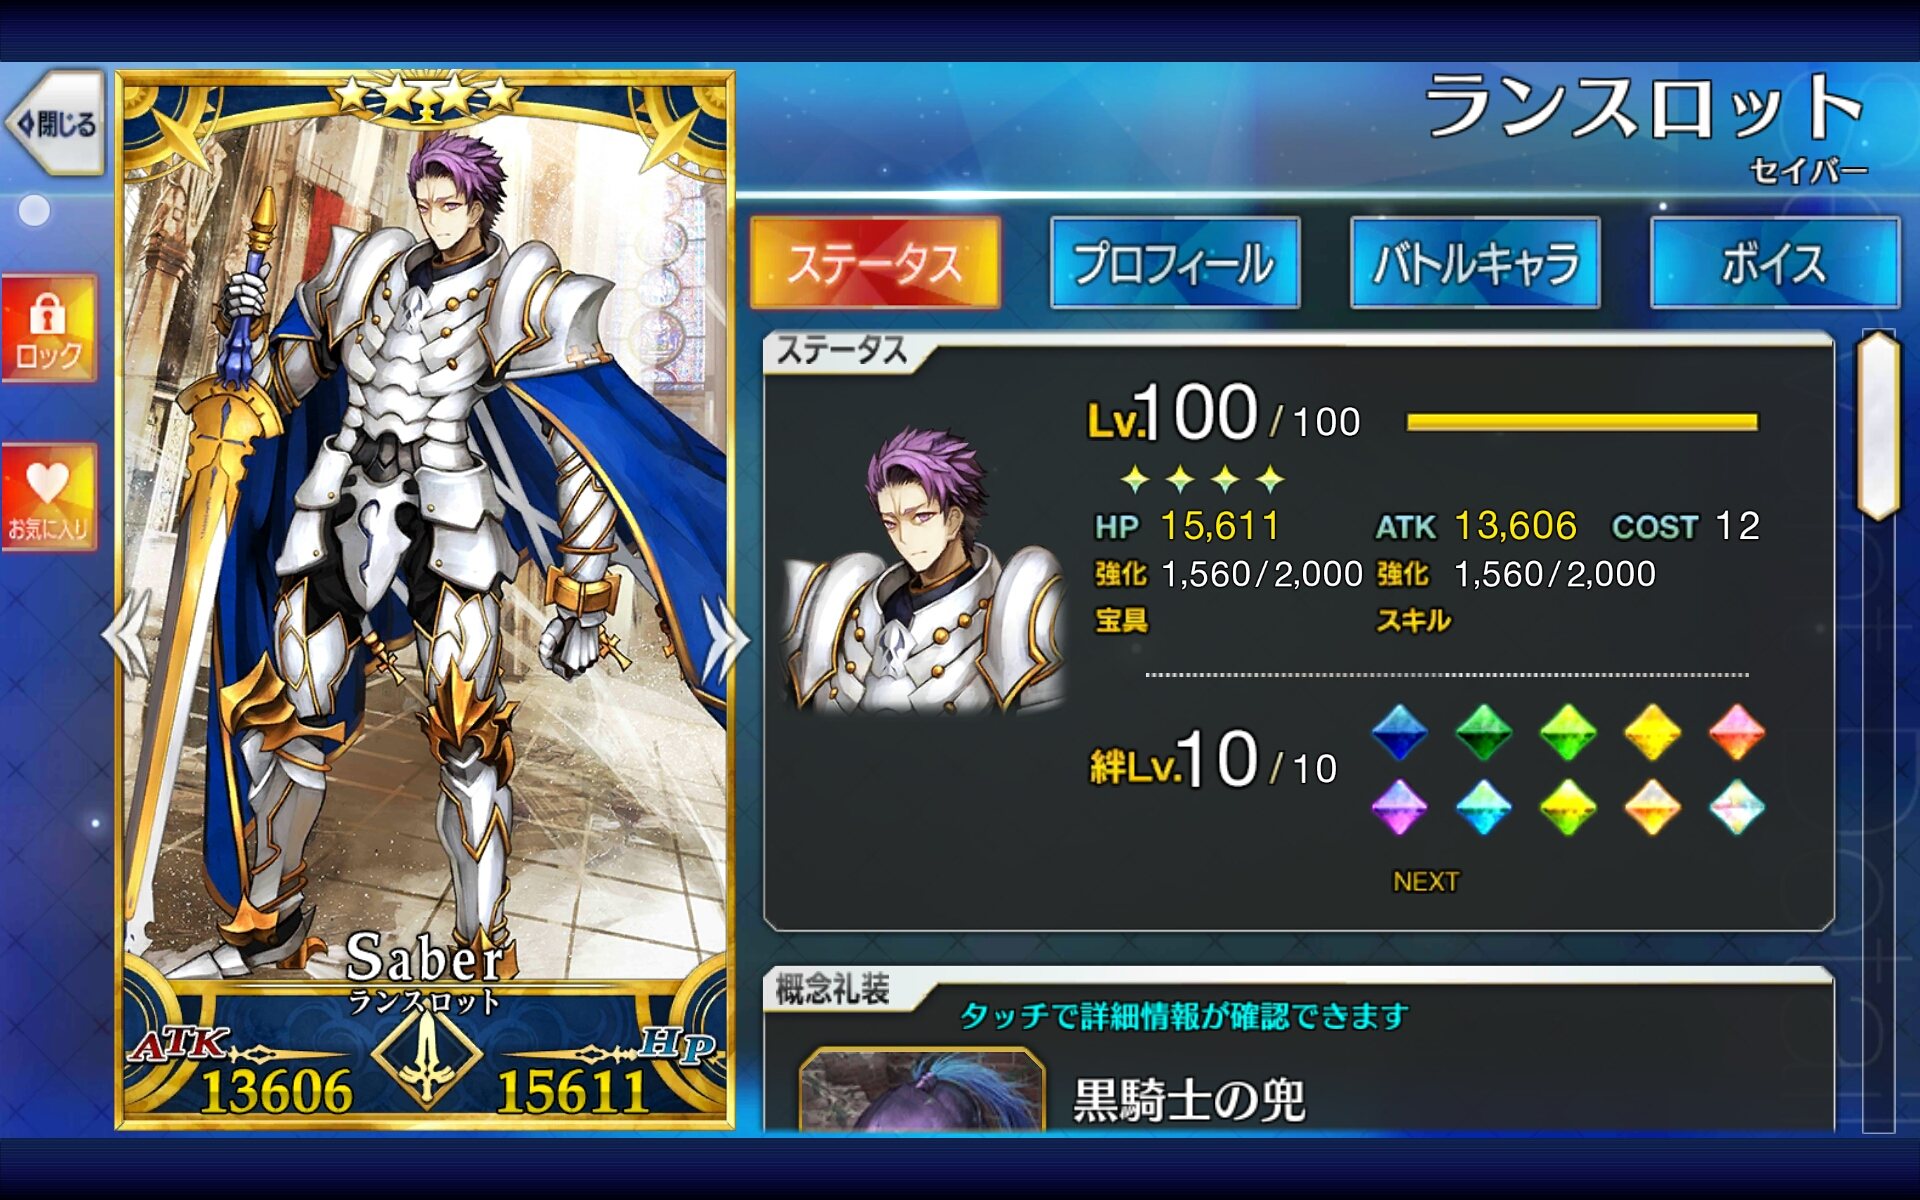Click the Lancelot face portrait in status panel
The width and height of the screenshot is (1920, 1200).
(925, 570)
